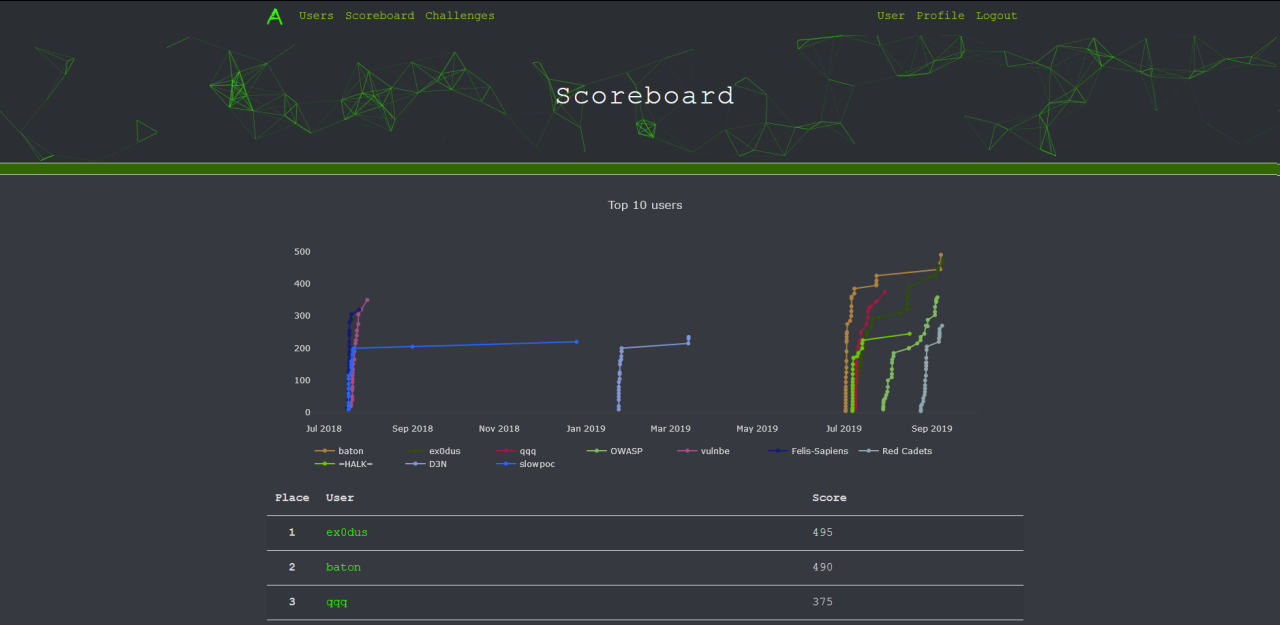Click the User link in top-right navbar
This screenshot has width=1280, height=625.
[890, 16]
